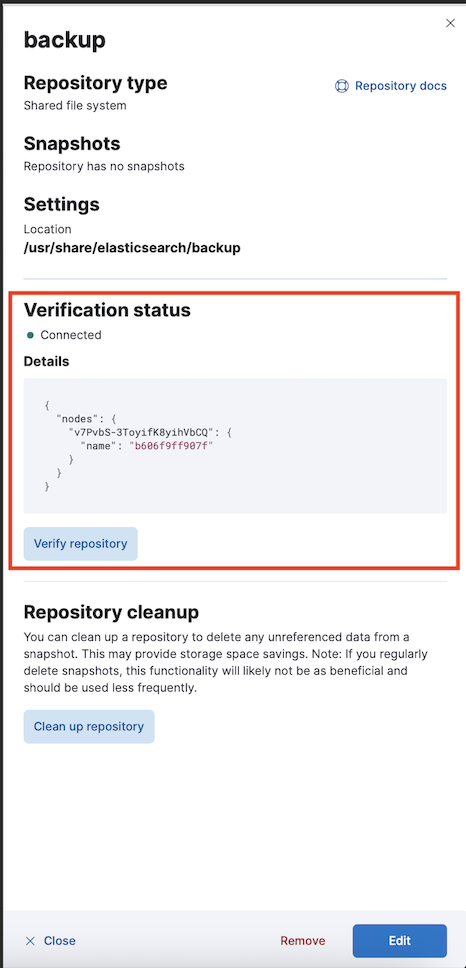Click the Connected status label
The image size is (466, 968).
[x=71, y=335]
